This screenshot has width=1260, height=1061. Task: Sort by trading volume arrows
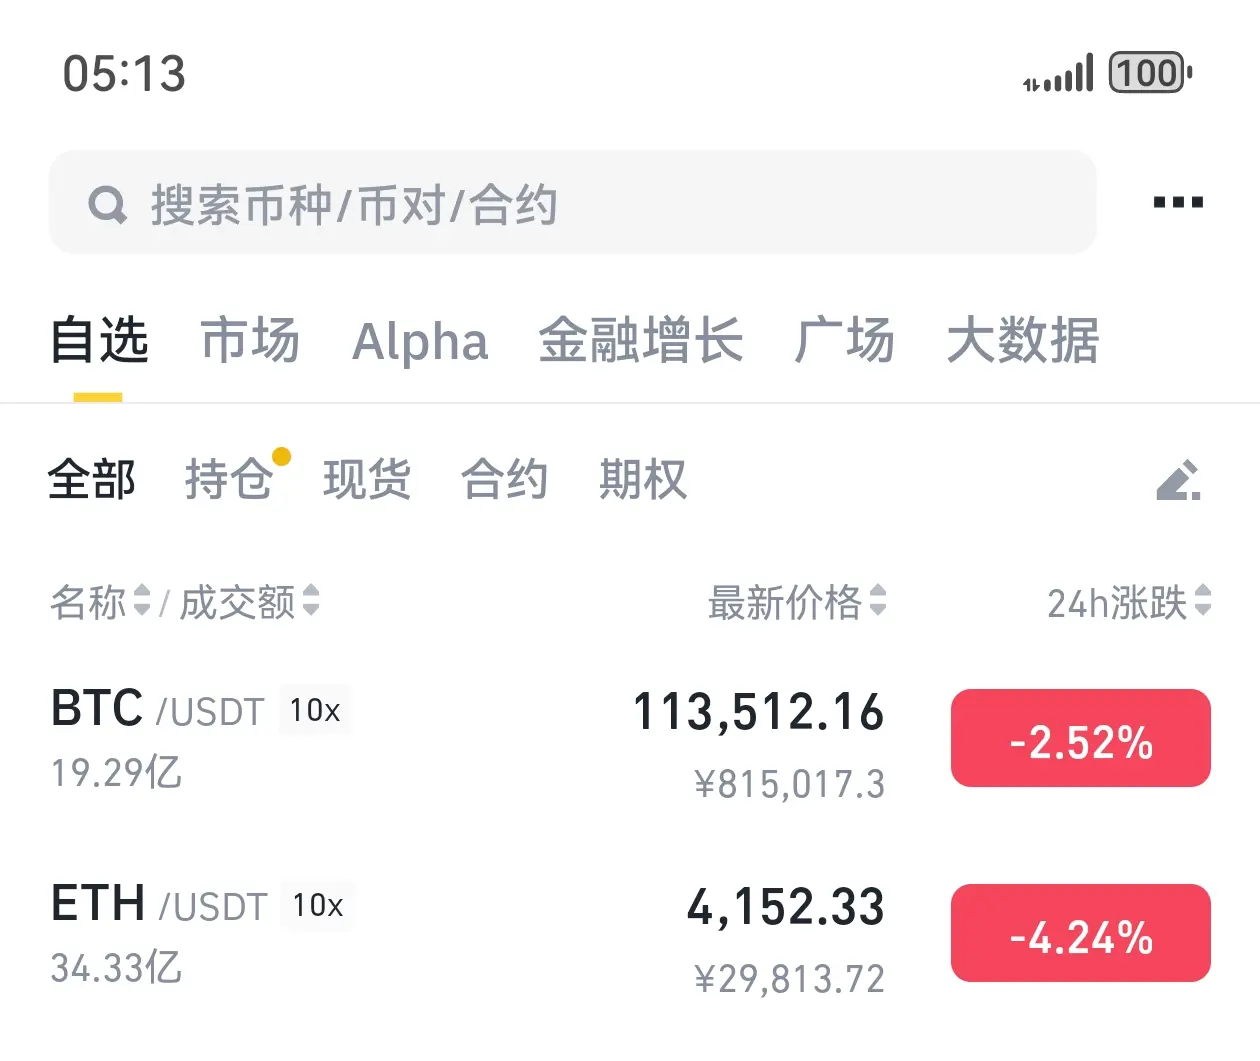click(x=311, y=600)
